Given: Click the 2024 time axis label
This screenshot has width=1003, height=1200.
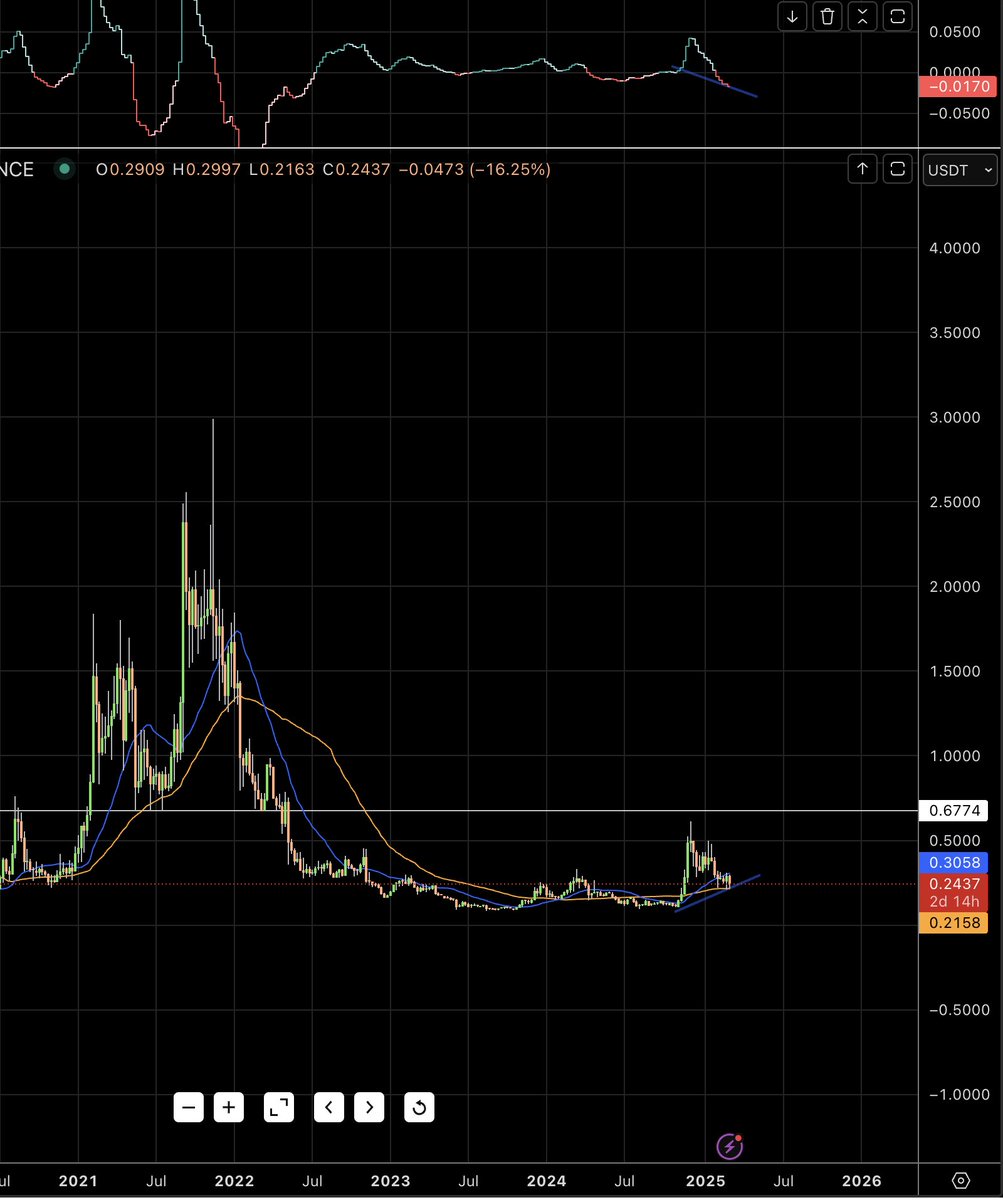Looking at the screenshot, I should 547,1181.
